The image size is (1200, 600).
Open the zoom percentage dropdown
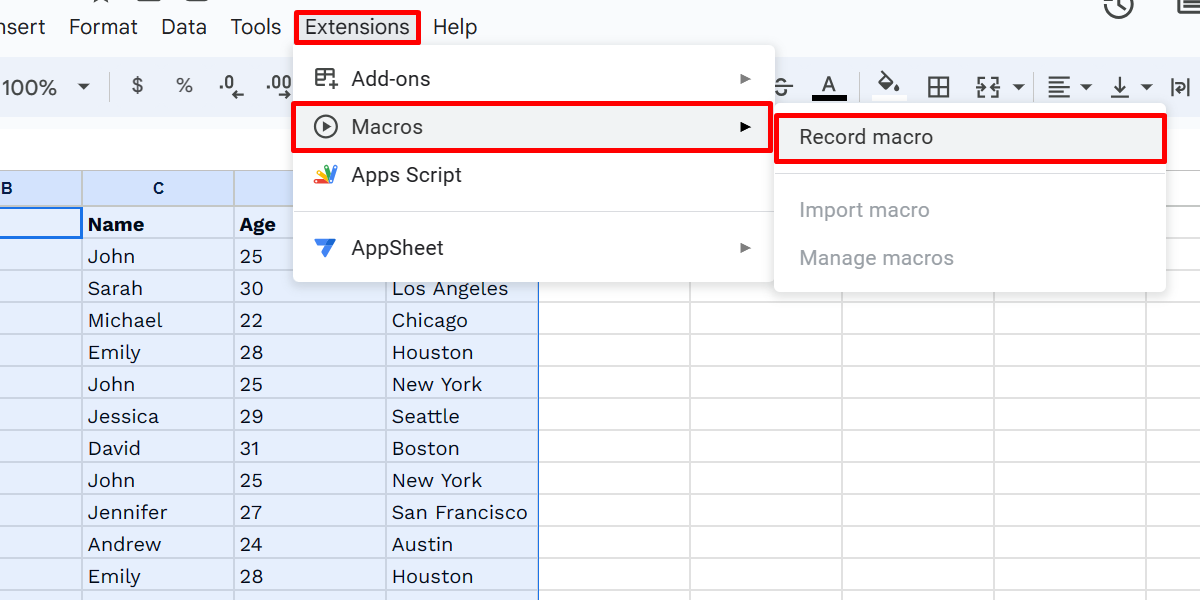[x=45, y=87]
